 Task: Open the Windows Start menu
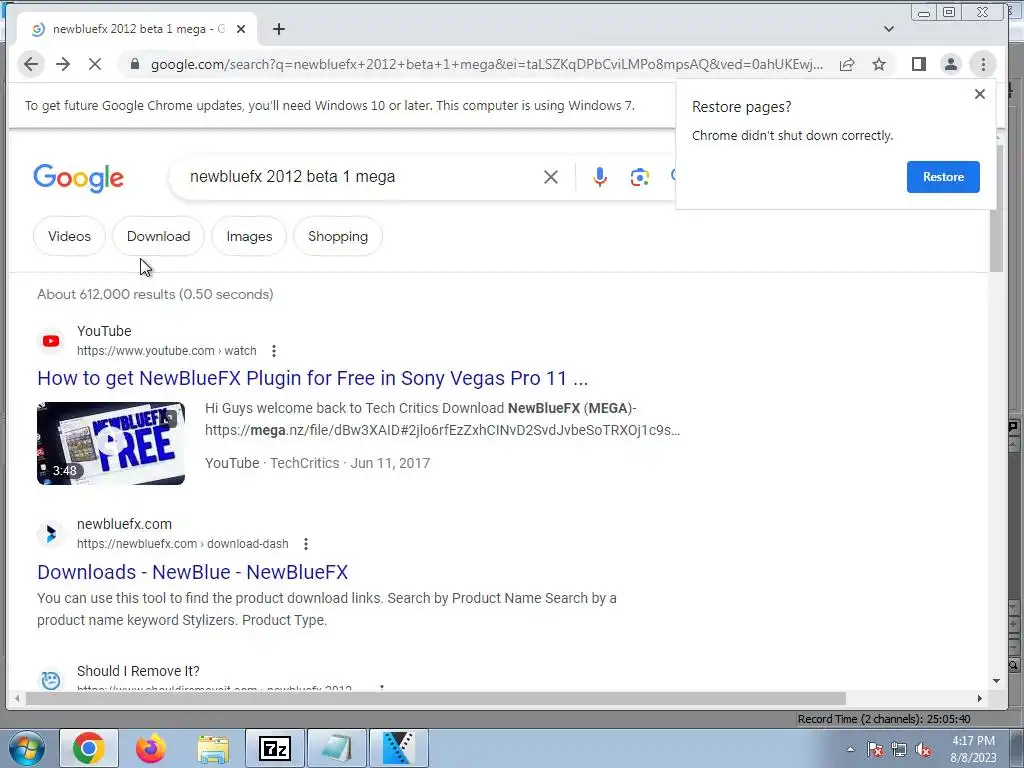26,748
